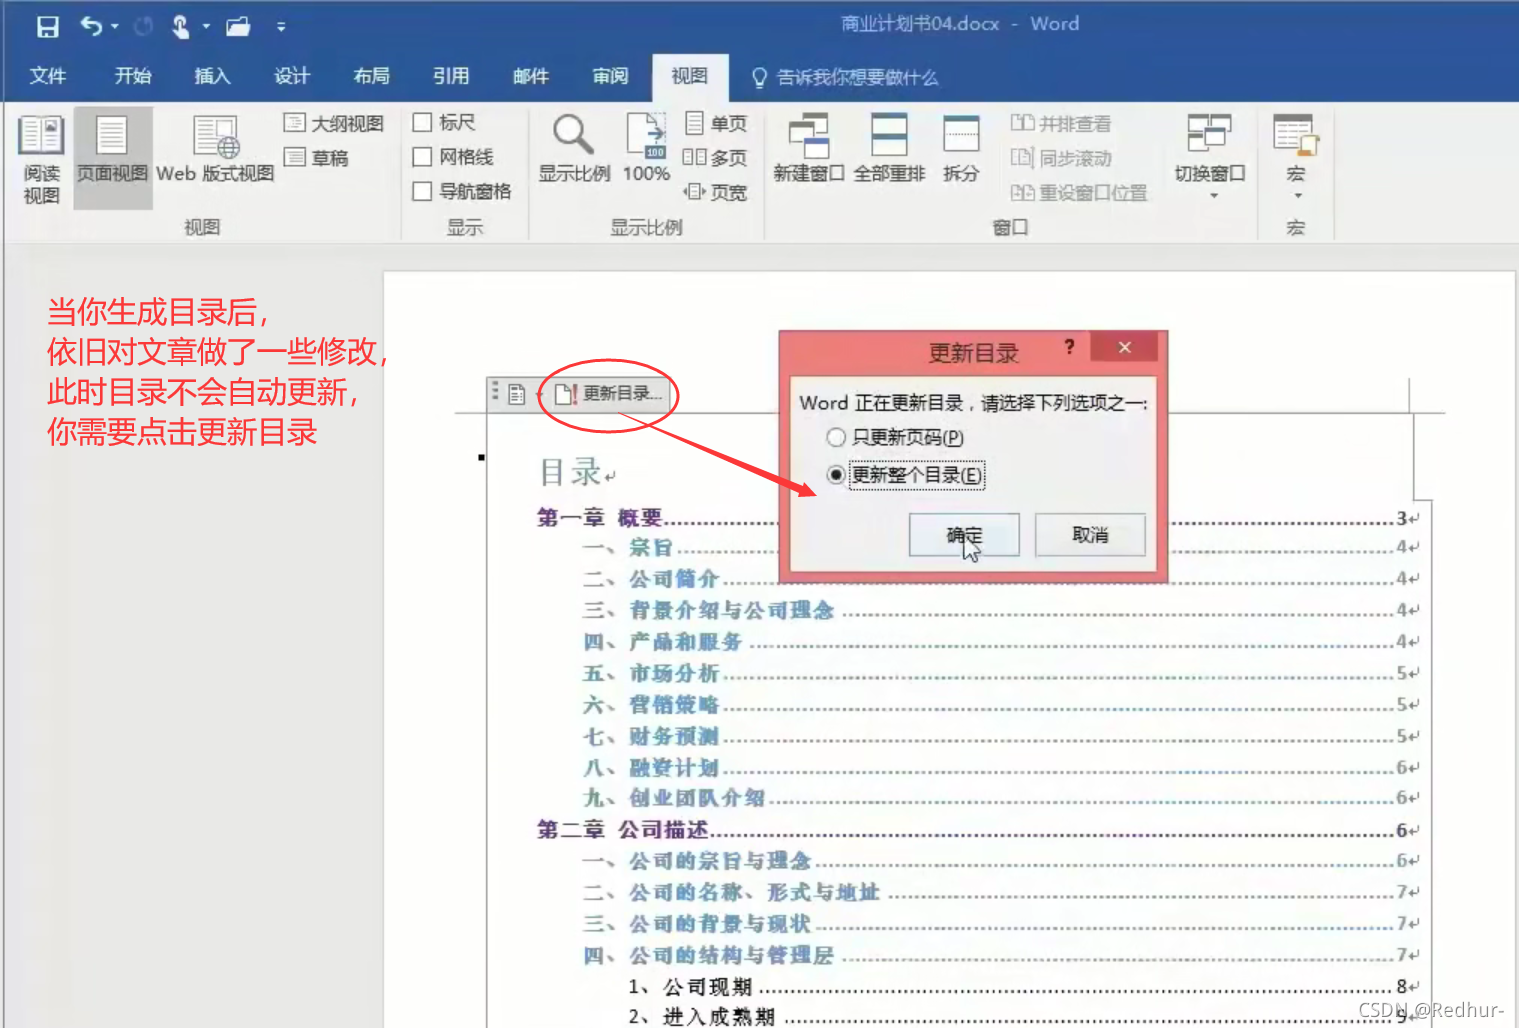Switch to the 开始 tab
1519x1028 pixels.
(132, 76)
